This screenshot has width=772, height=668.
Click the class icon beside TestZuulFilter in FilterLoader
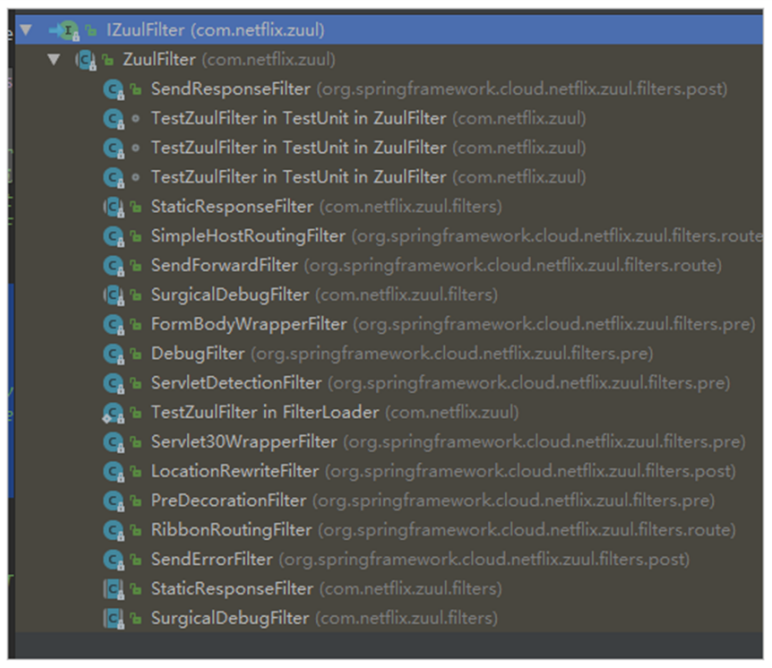point(114,413)
